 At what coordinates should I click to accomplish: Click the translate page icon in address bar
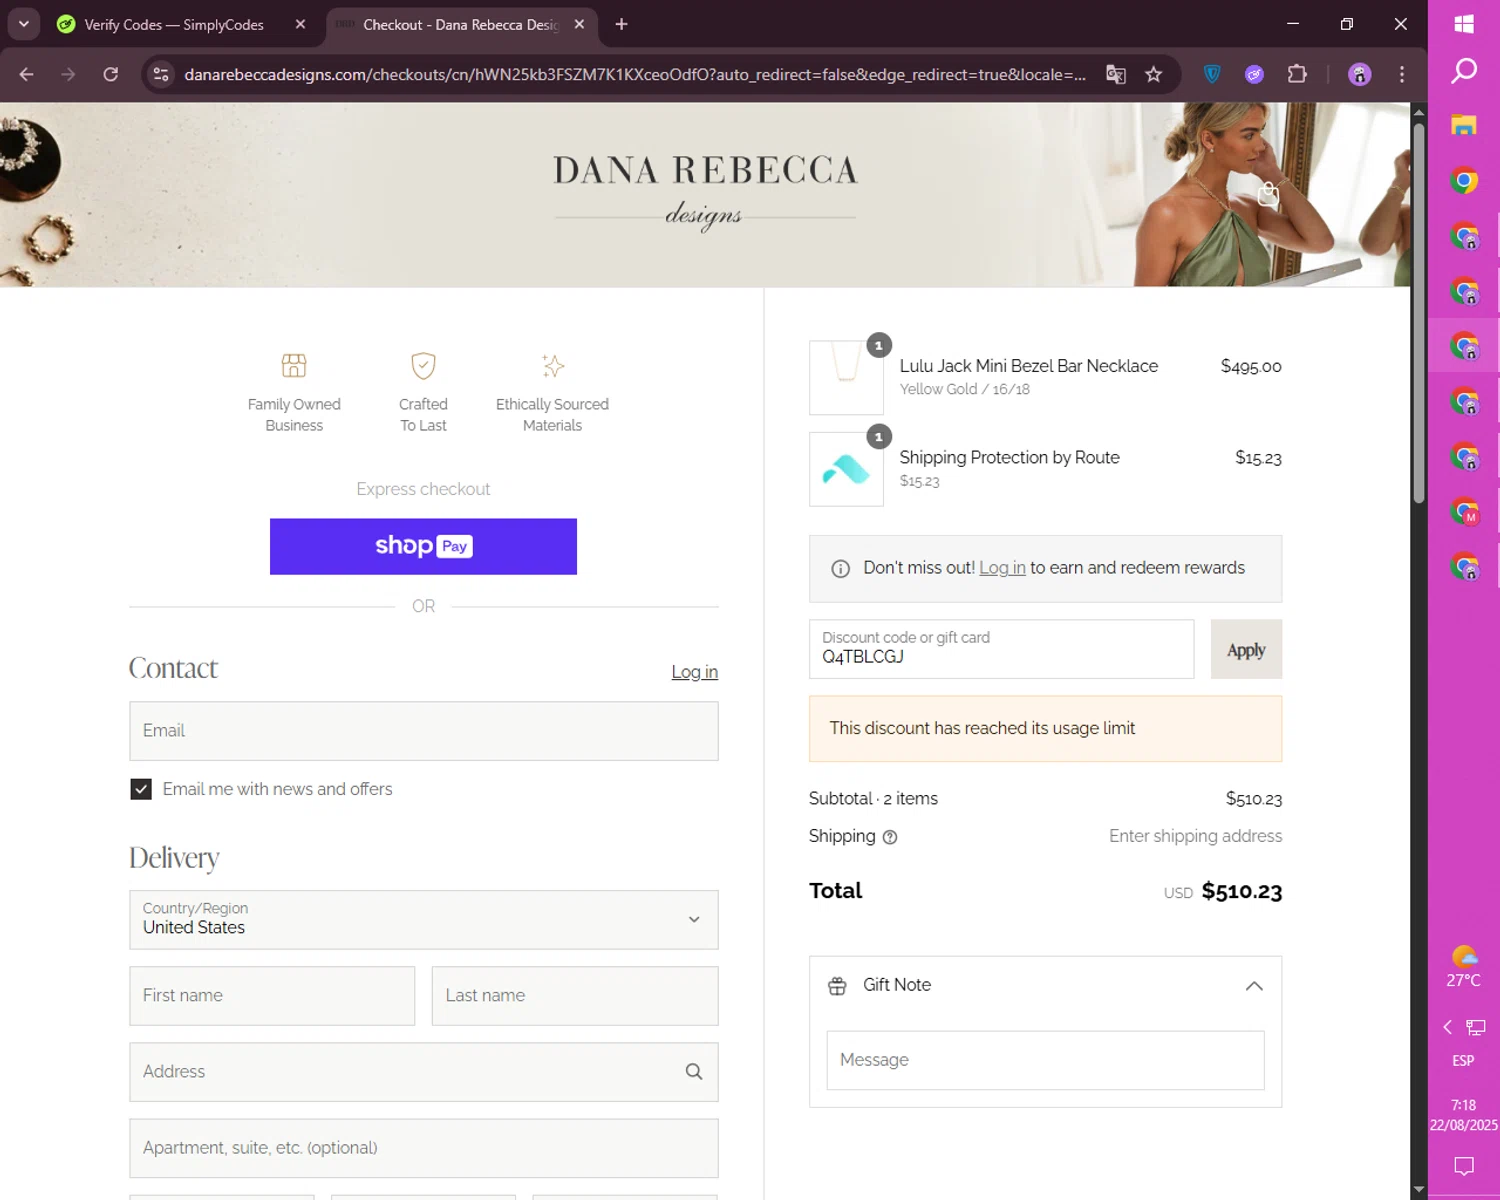pos(1116,74)
